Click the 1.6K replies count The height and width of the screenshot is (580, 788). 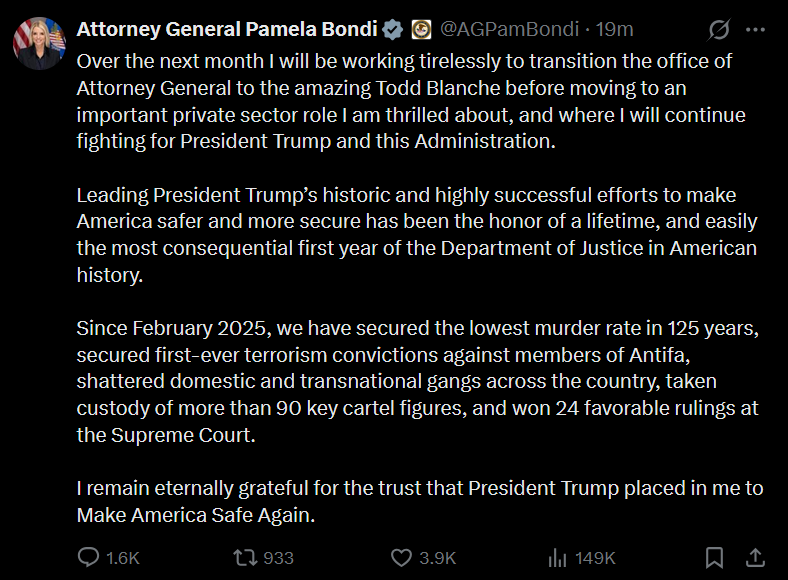tap(122, 557)
